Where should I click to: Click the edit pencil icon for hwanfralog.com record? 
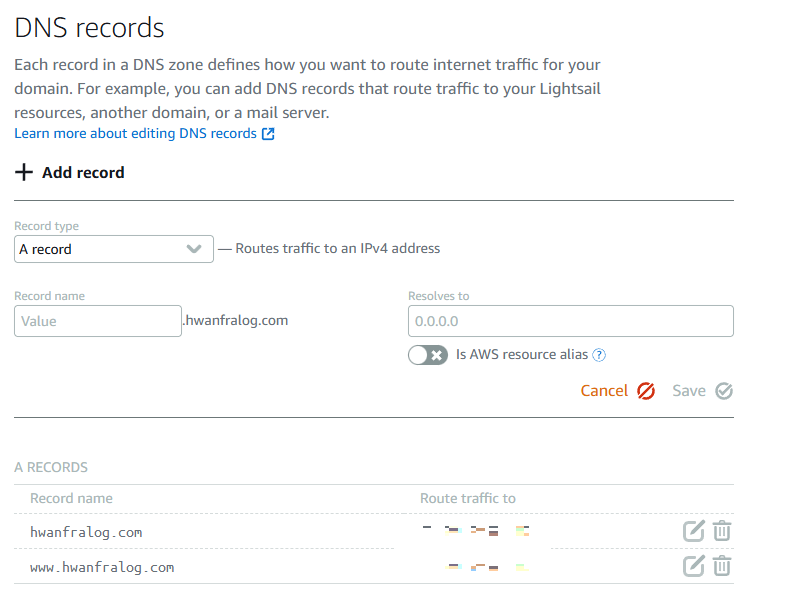694,531
